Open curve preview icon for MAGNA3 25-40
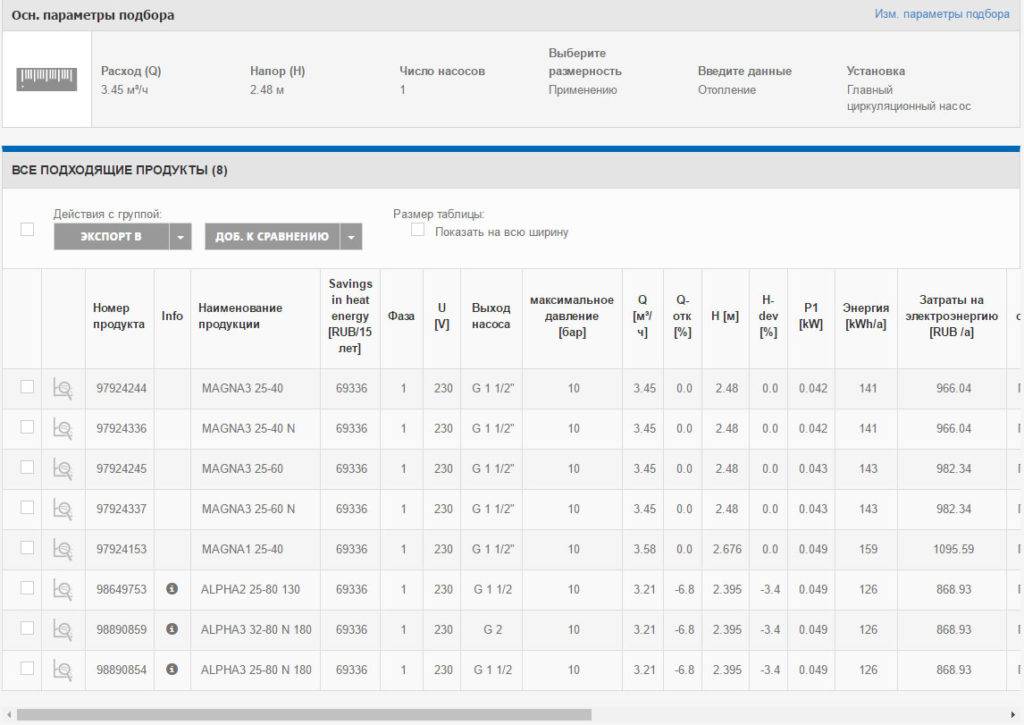The width and height of the screenshot is (1024, 725). (62, 389)
